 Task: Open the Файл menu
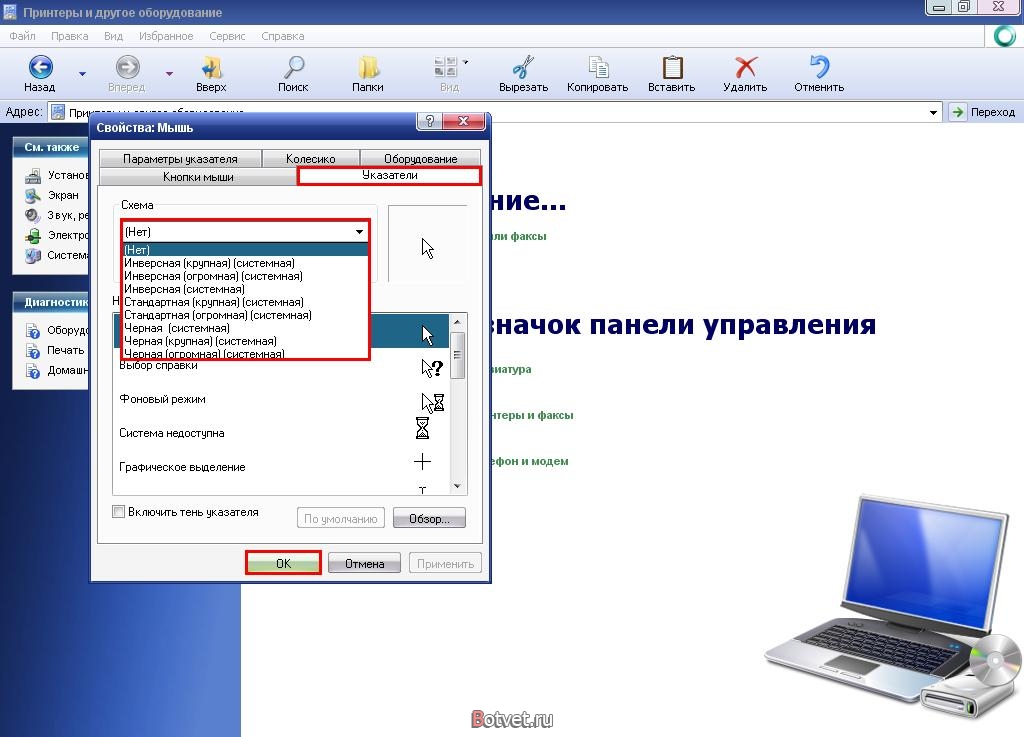[x=22, y=36]
